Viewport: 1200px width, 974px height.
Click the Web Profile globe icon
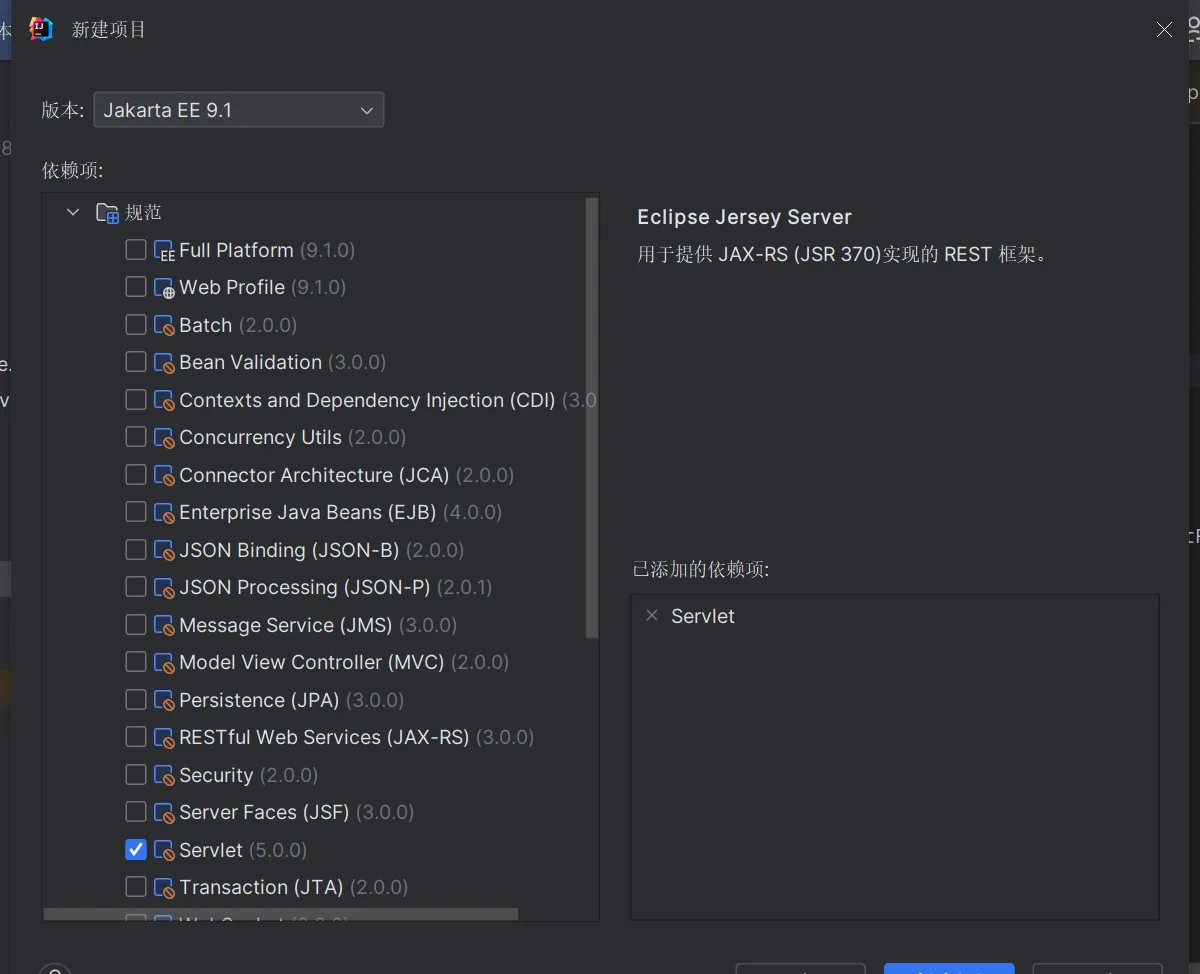(x=164, y=288)
